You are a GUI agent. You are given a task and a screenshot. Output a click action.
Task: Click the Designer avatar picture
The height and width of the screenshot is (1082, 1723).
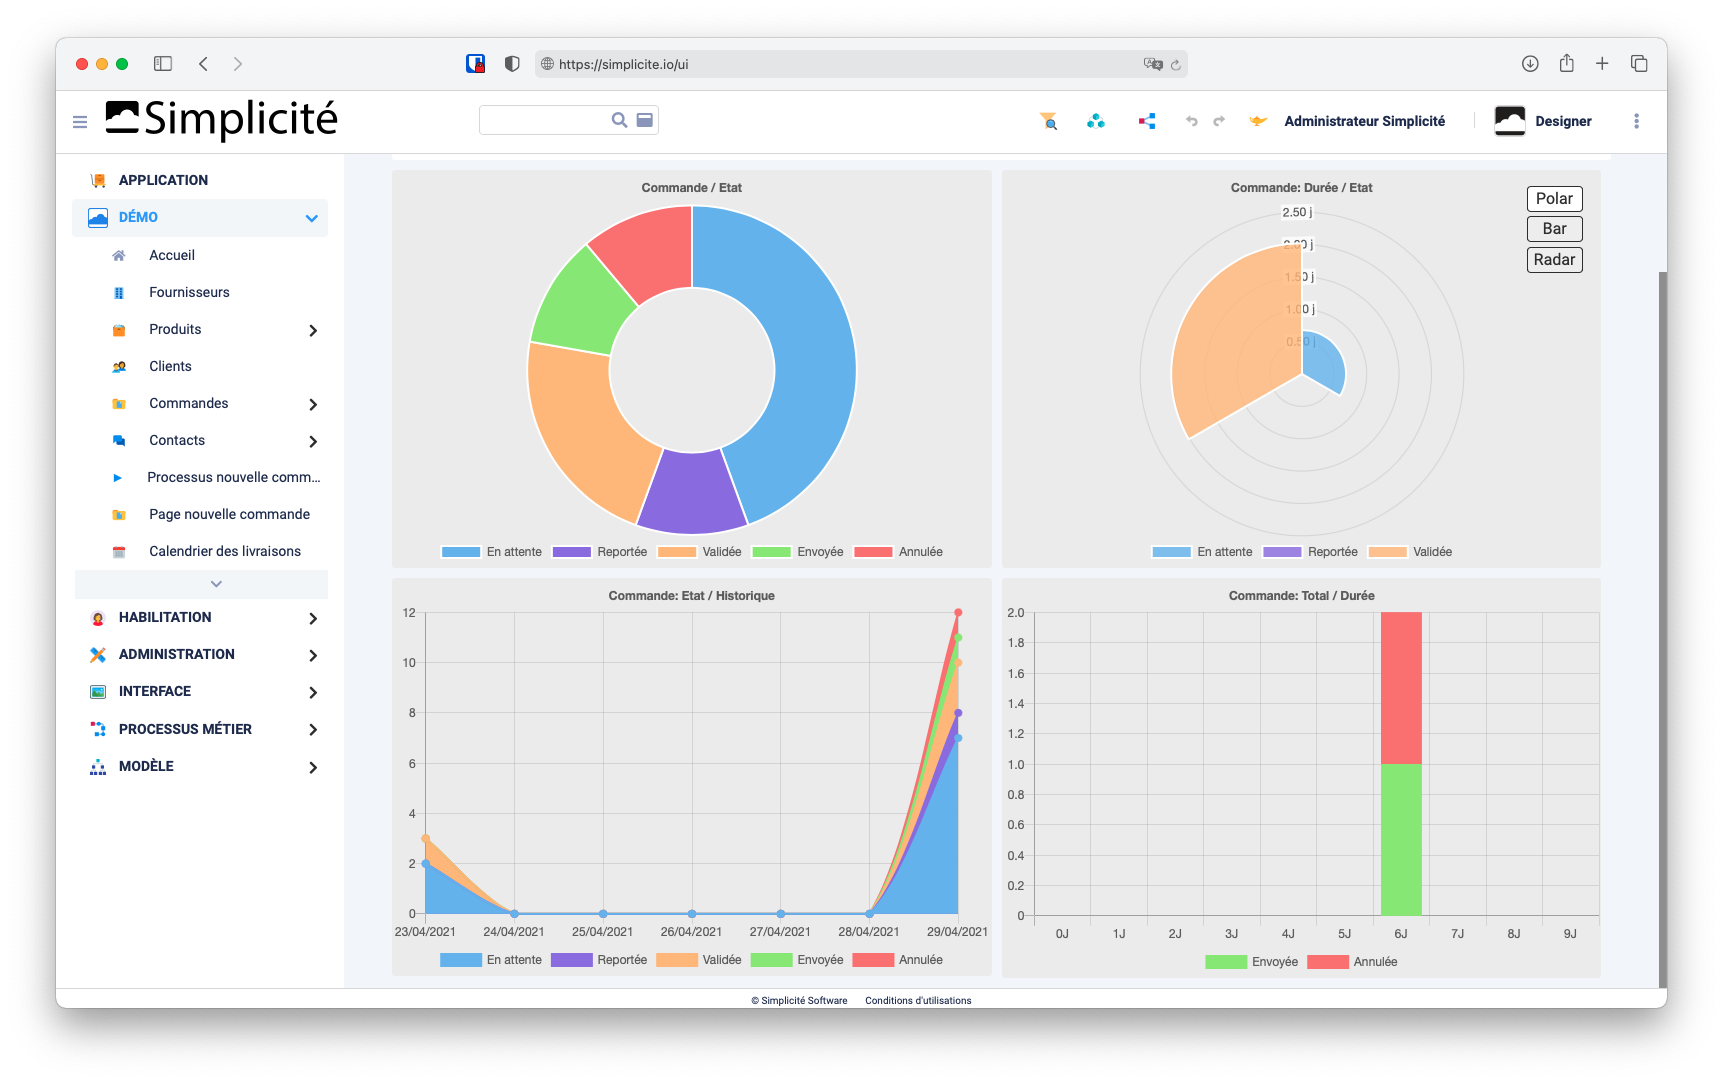(1509, 121)
